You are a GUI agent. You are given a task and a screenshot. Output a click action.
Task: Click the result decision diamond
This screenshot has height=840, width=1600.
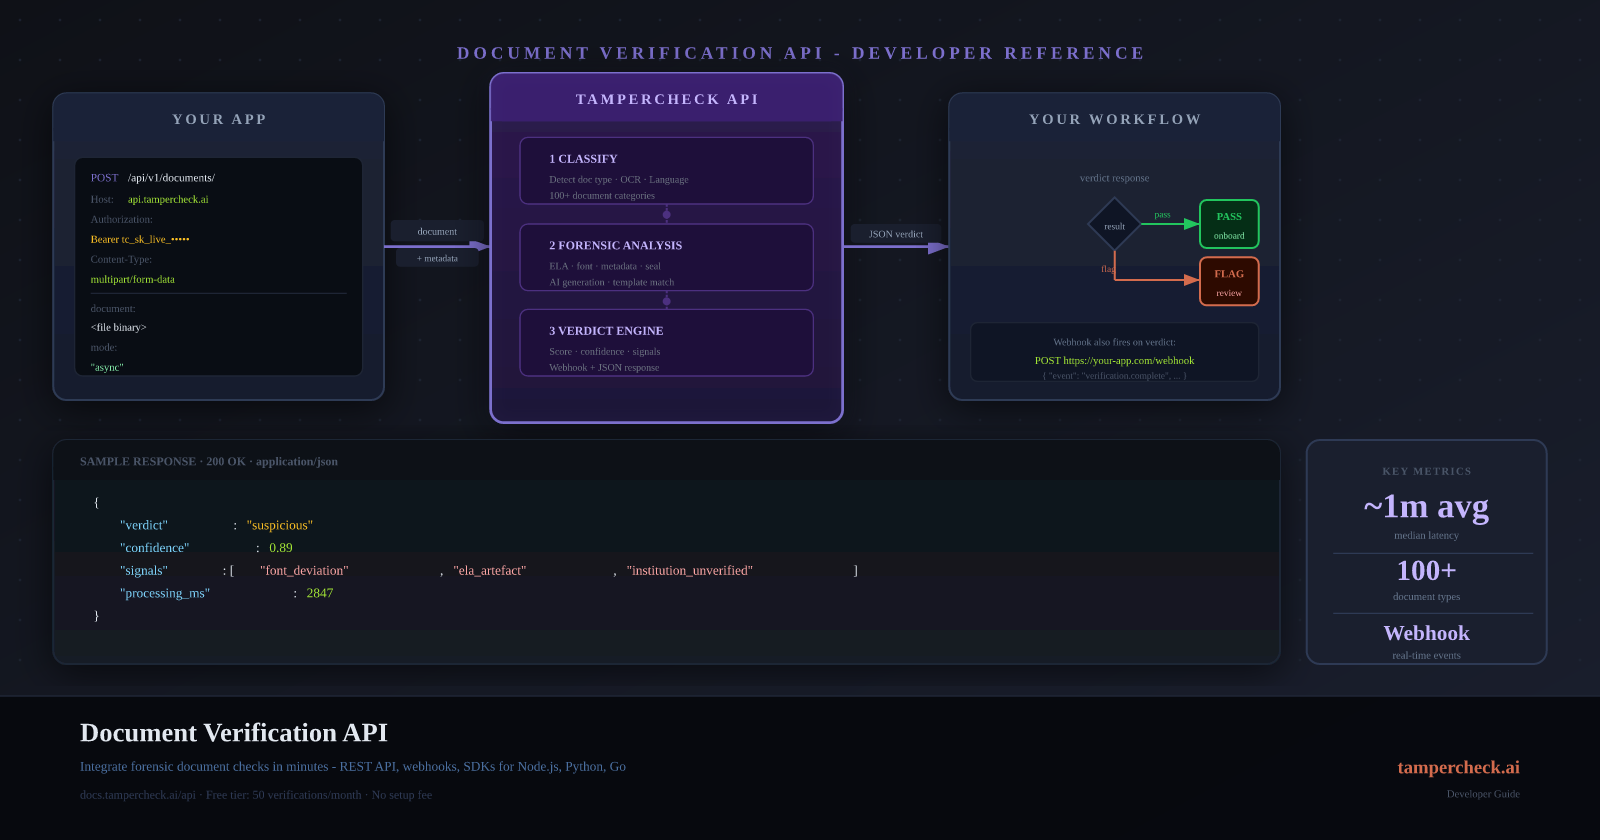coord(1114,224)
